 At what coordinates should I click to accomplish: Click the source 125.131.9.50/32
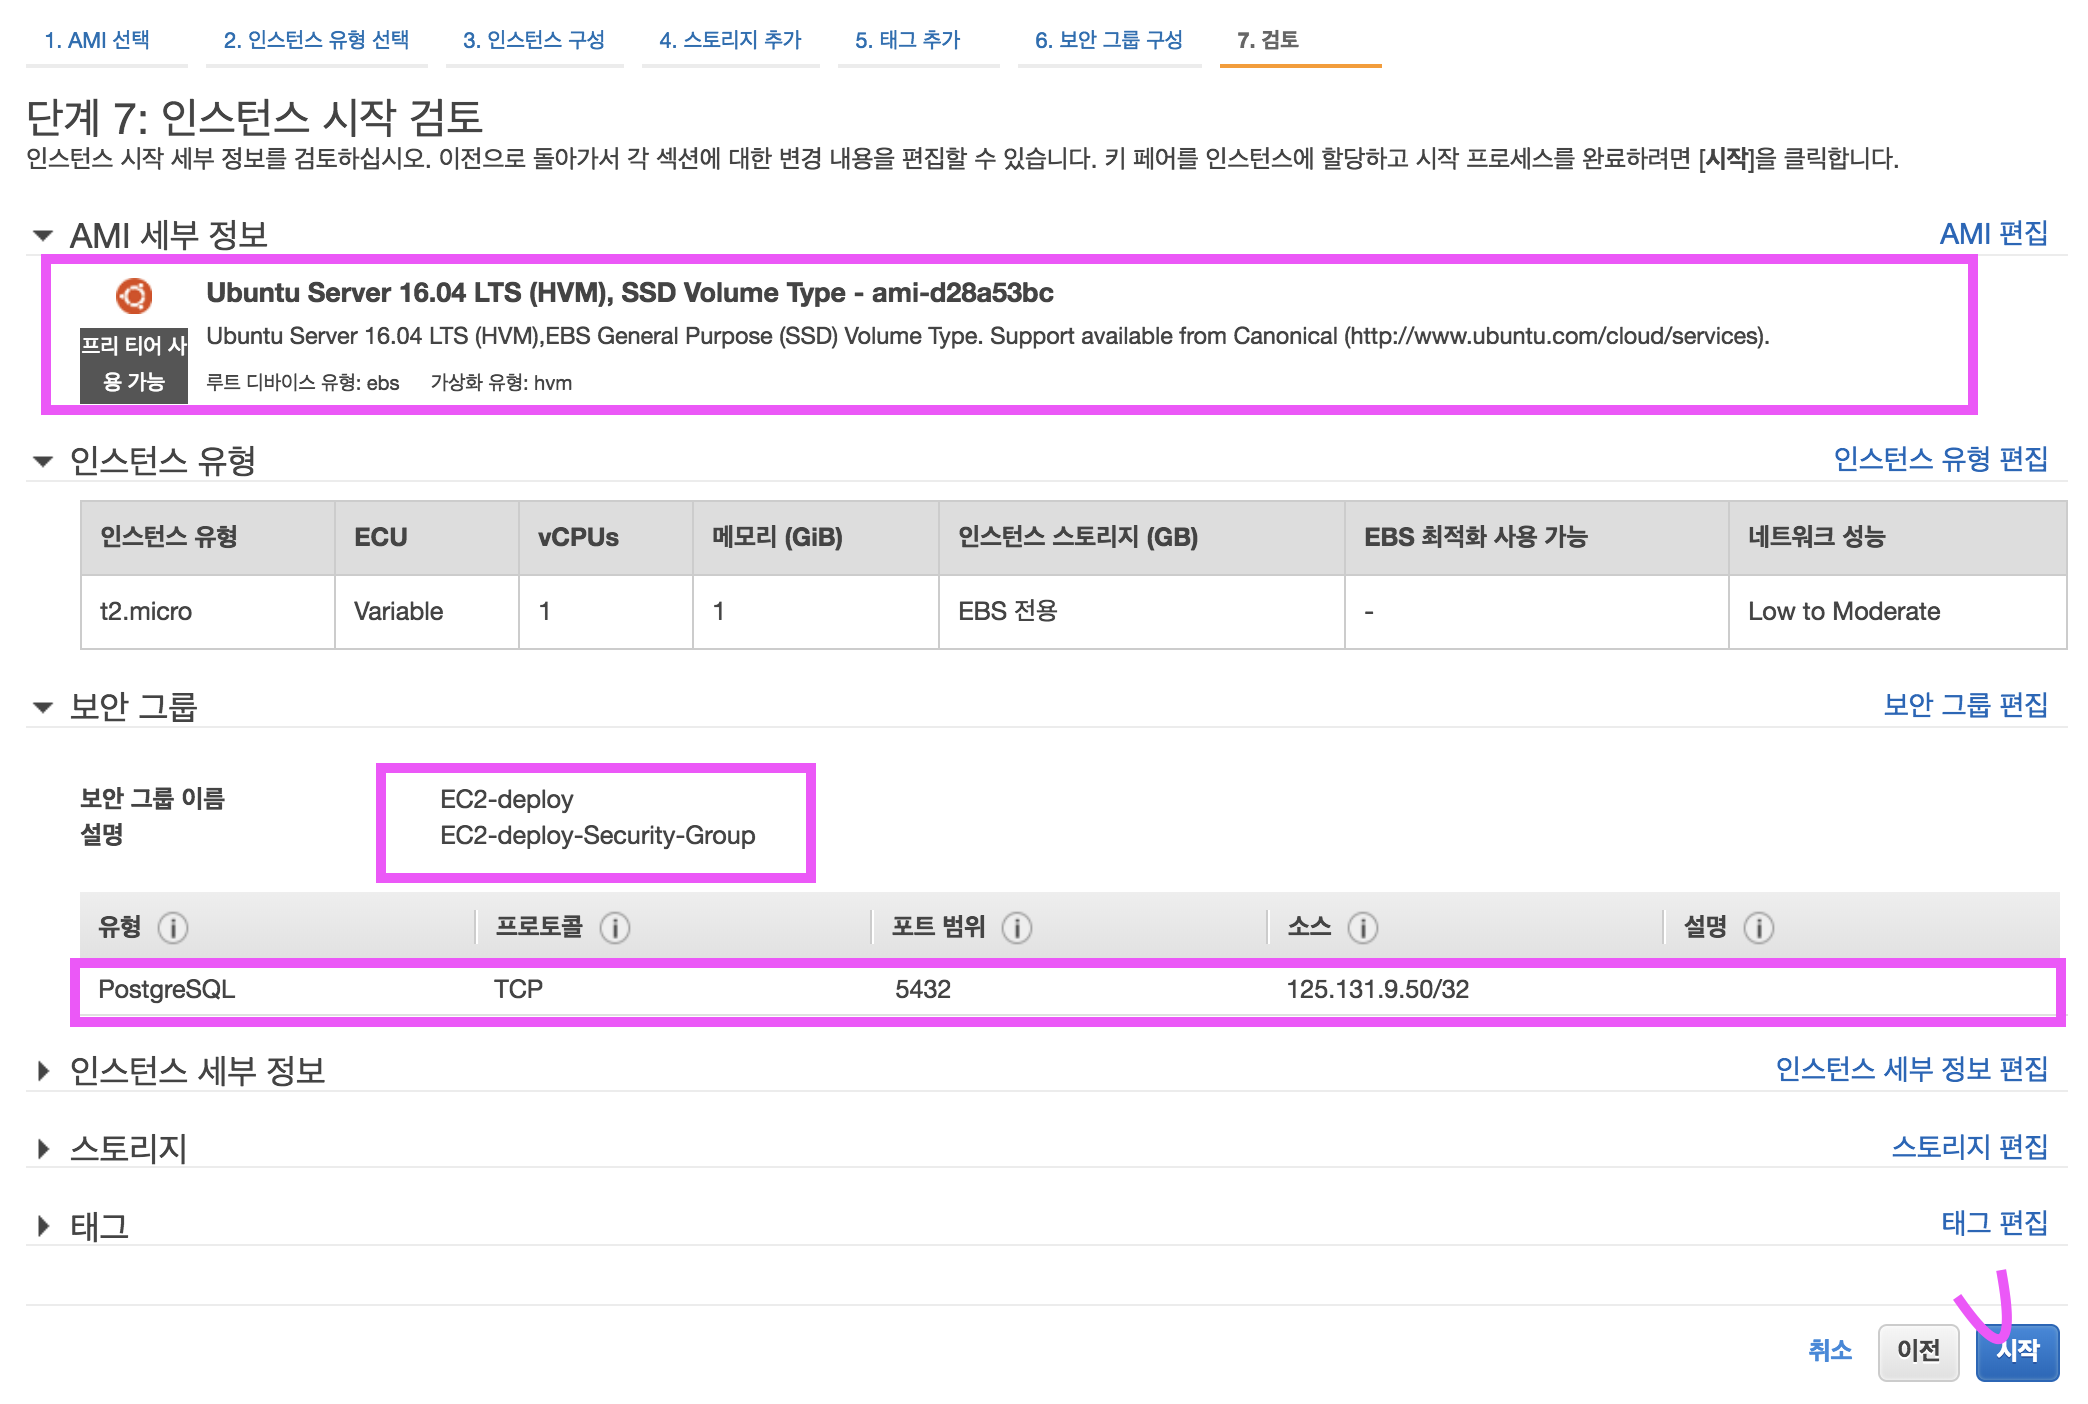(1378, 989)
